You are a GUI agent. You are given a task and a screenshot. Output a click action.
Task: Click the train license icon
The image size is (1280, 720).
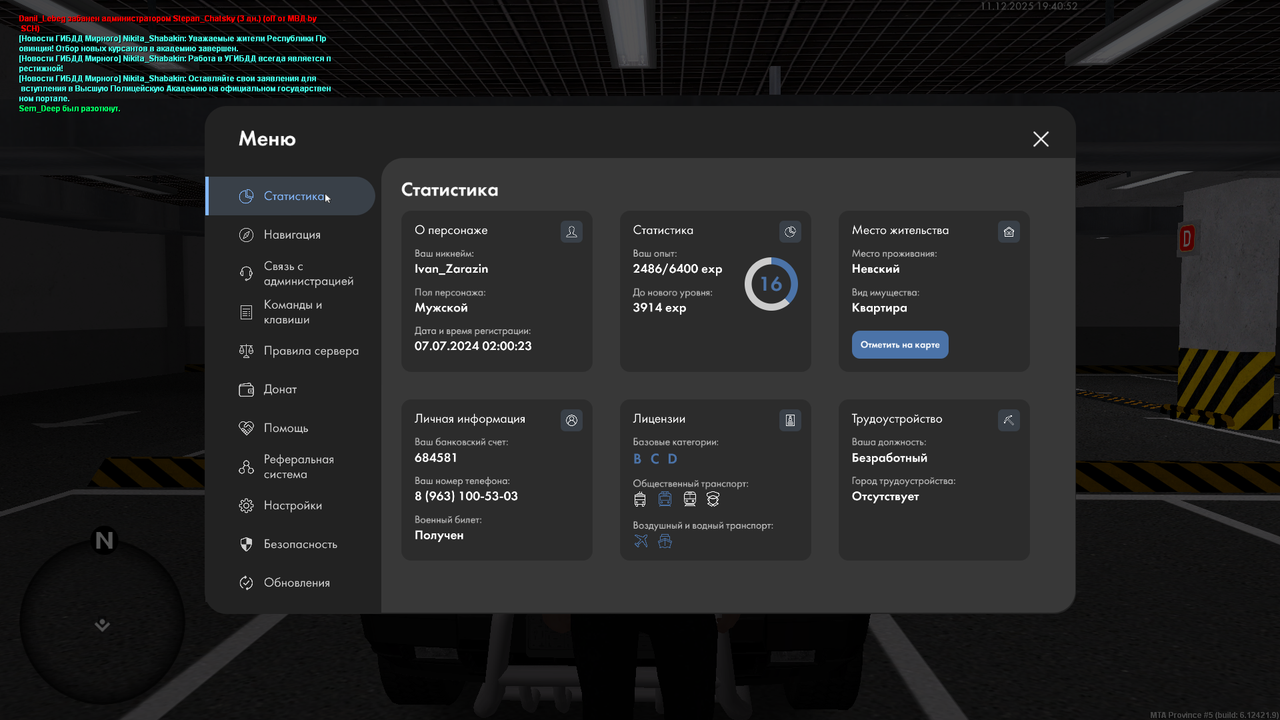pyautogui.click(x=689, y=499)
